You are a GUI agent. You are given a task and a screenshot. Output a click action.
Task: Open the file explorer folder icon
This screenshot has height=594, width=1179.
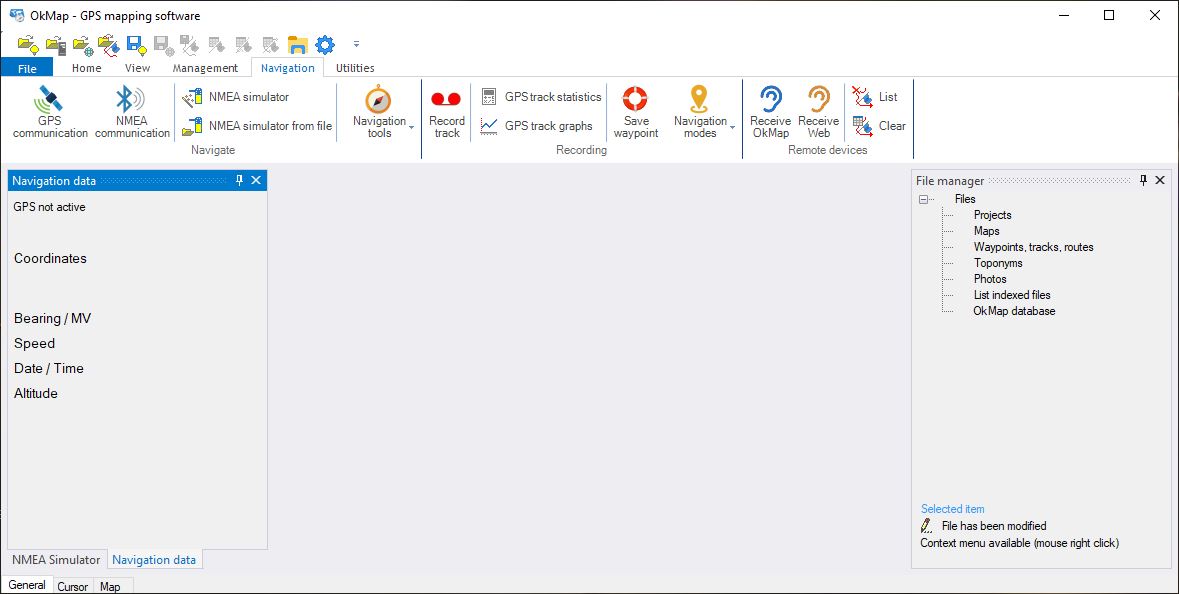click(x=298, y=45)
